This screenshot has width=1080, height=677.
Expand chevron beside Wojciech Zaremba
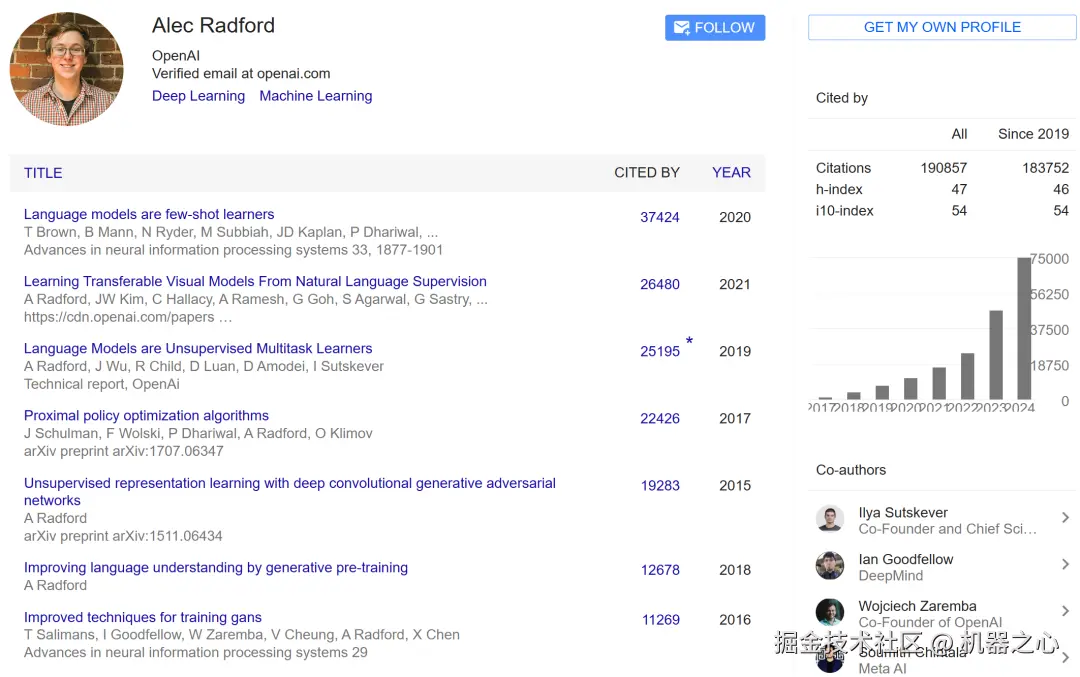click(x=1065, y=611)
